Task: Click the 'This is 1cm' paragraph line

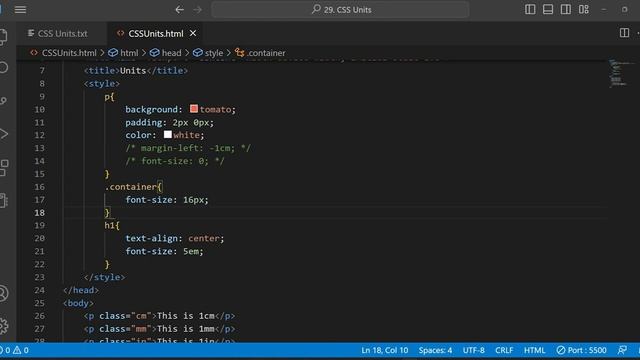Action: (159, 316)
